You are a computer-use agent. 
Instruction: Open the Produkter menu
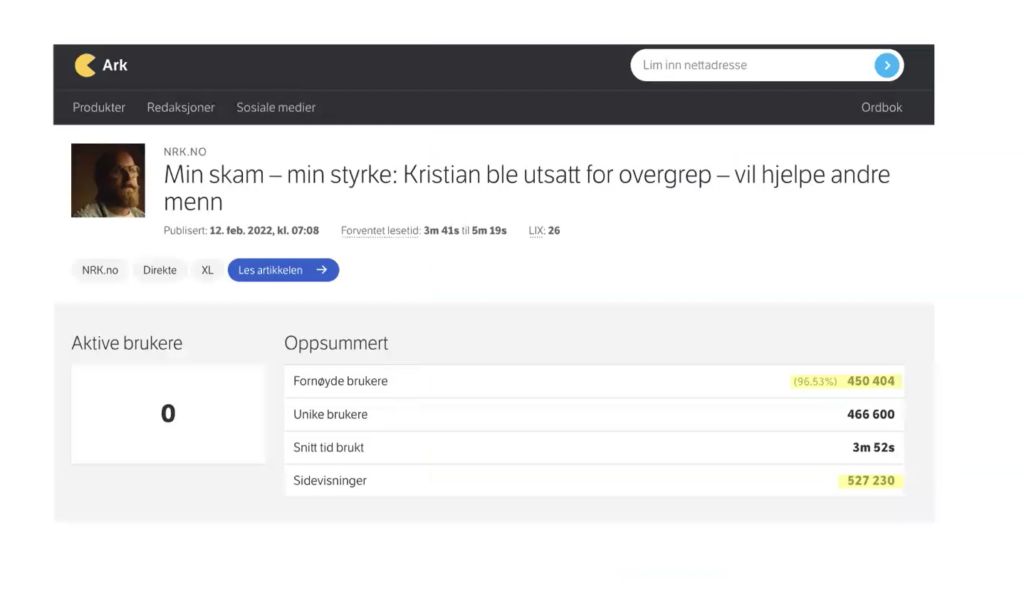click(x=99, y=108)
